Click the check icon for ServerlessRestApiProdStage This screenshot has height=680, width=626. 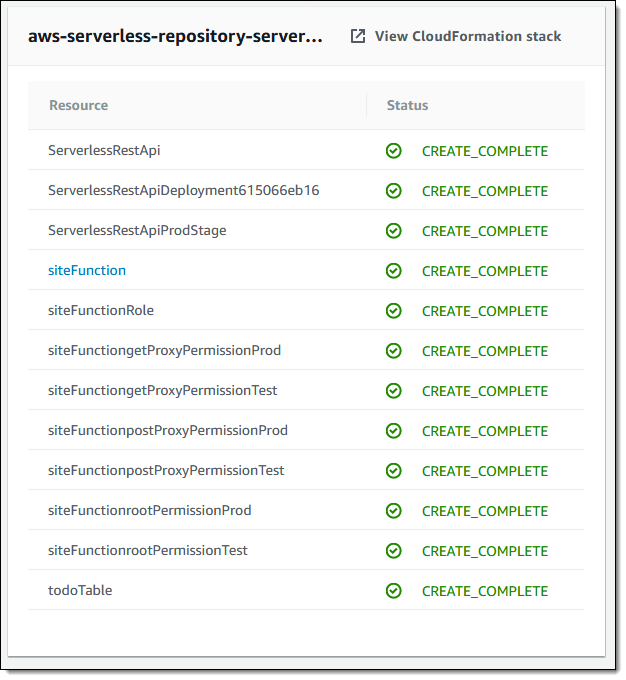[394, 231]
